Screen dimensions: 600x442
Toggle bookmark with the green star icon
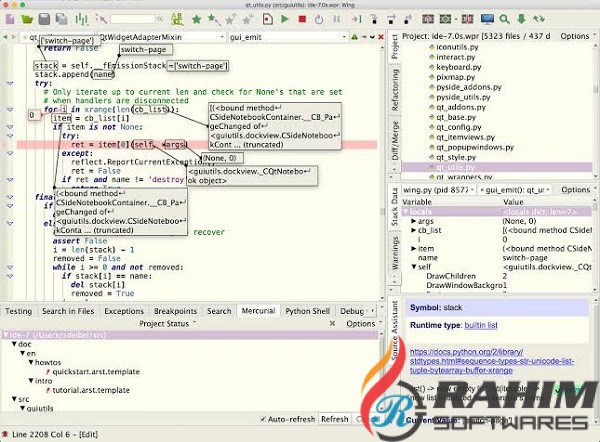tap(196, 19)
